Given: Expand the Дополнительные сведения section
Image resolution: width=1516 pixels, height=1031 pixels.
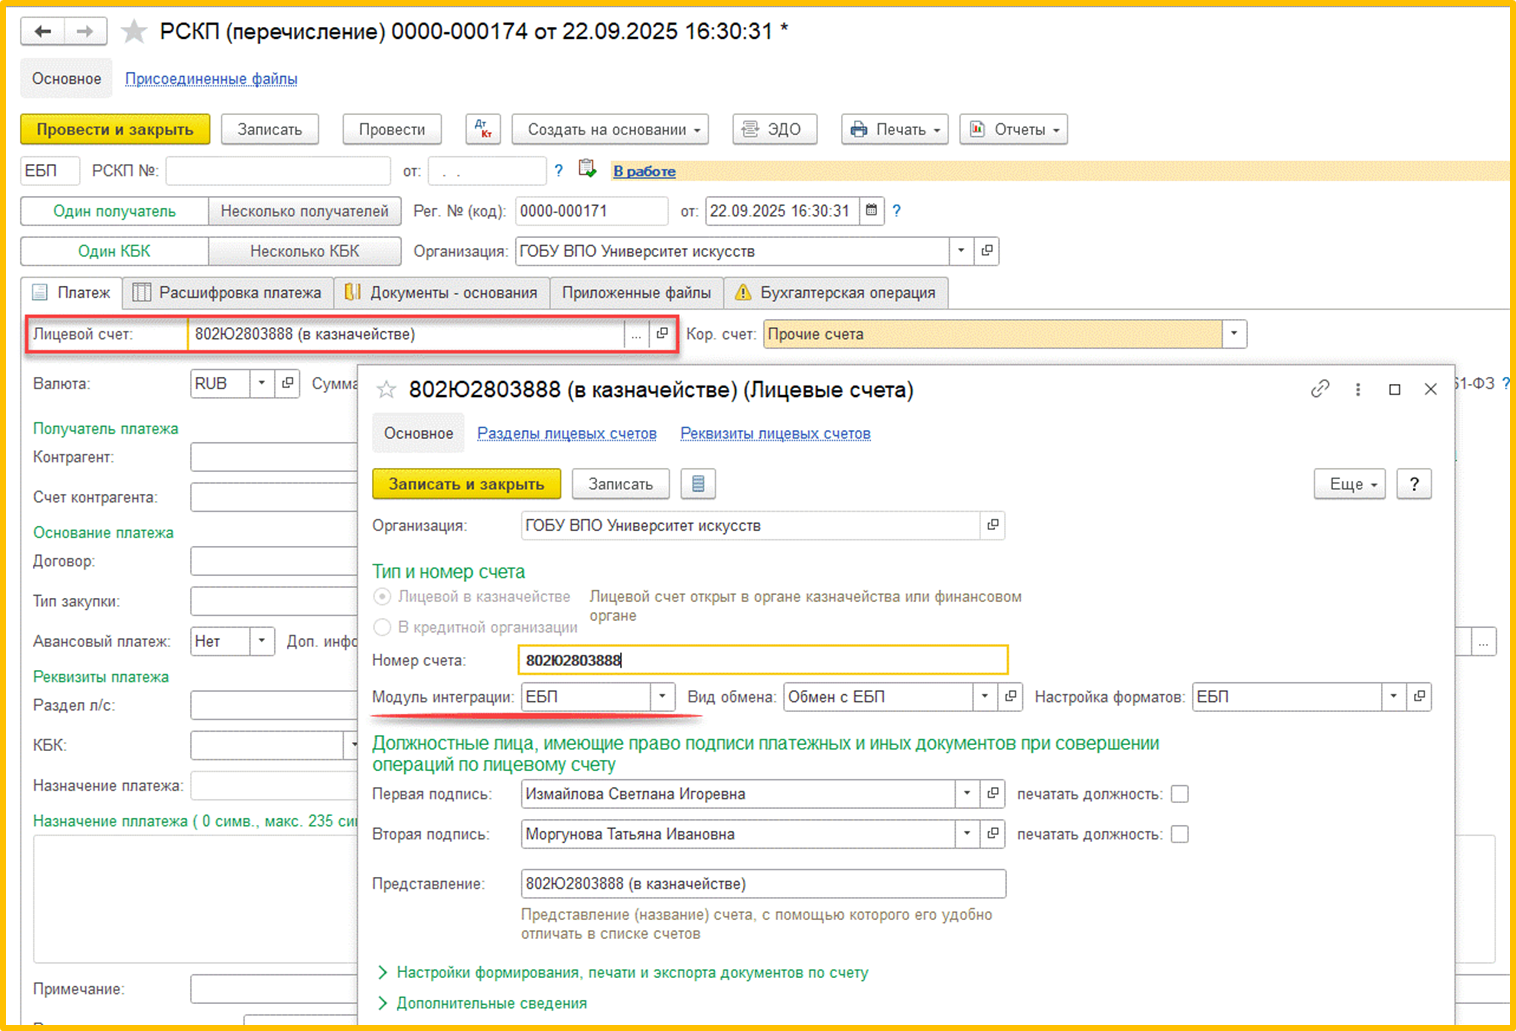Looking at the screenshot, I should pos(482,1003).
